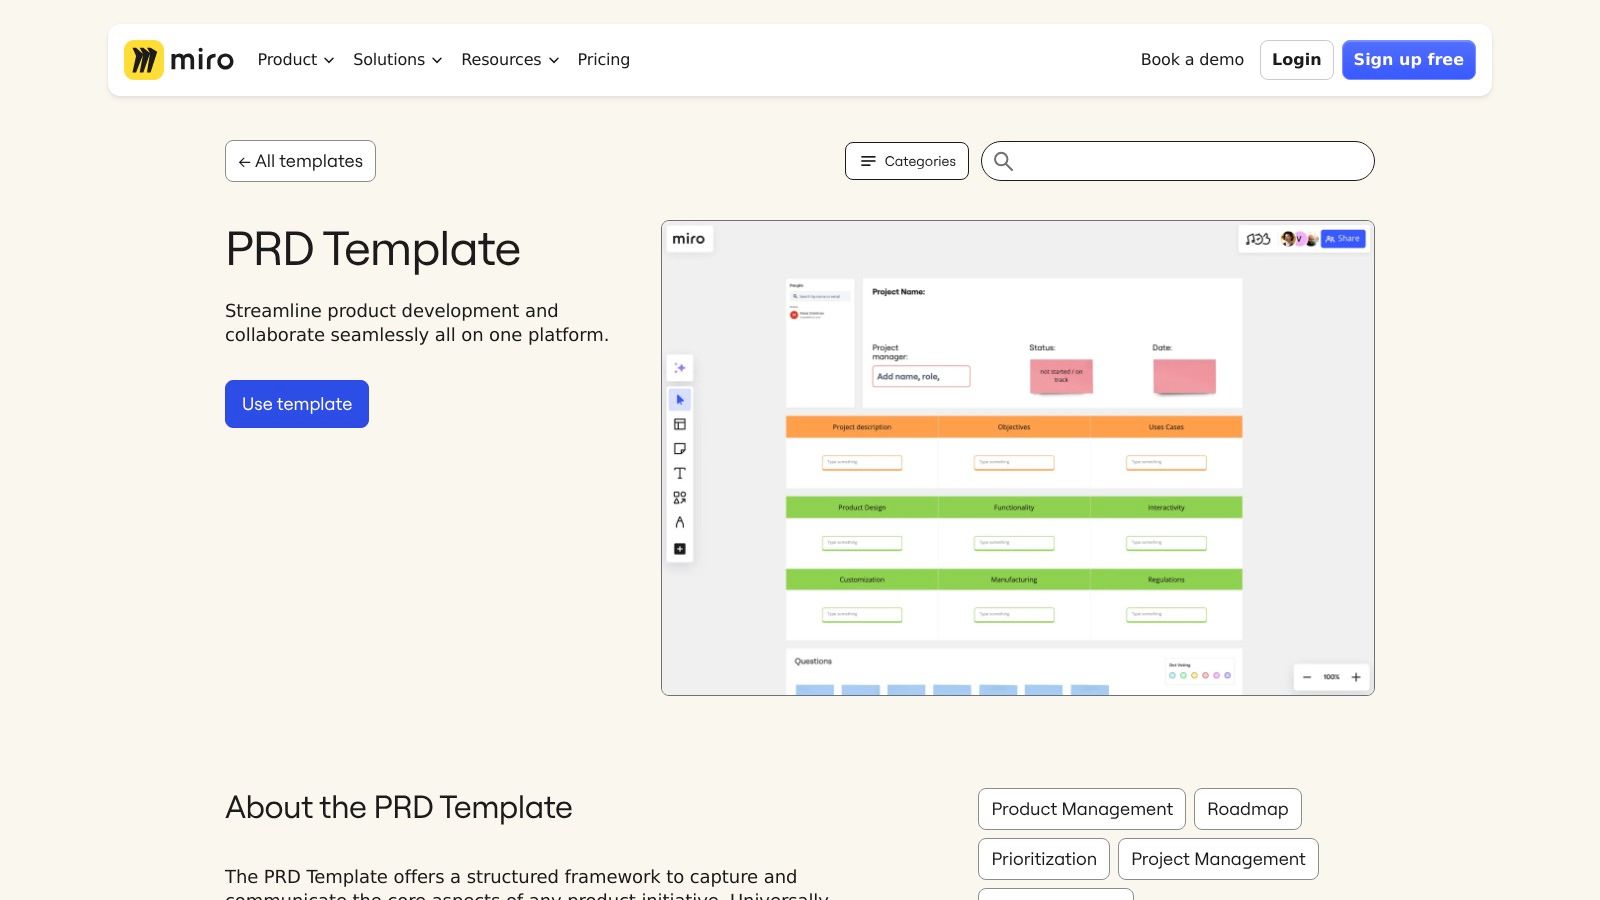Image resolution: width=1600 pixels, height=900 pixels.
Task: Click the Miro AI sparkle icon
Action: [680, 368]
